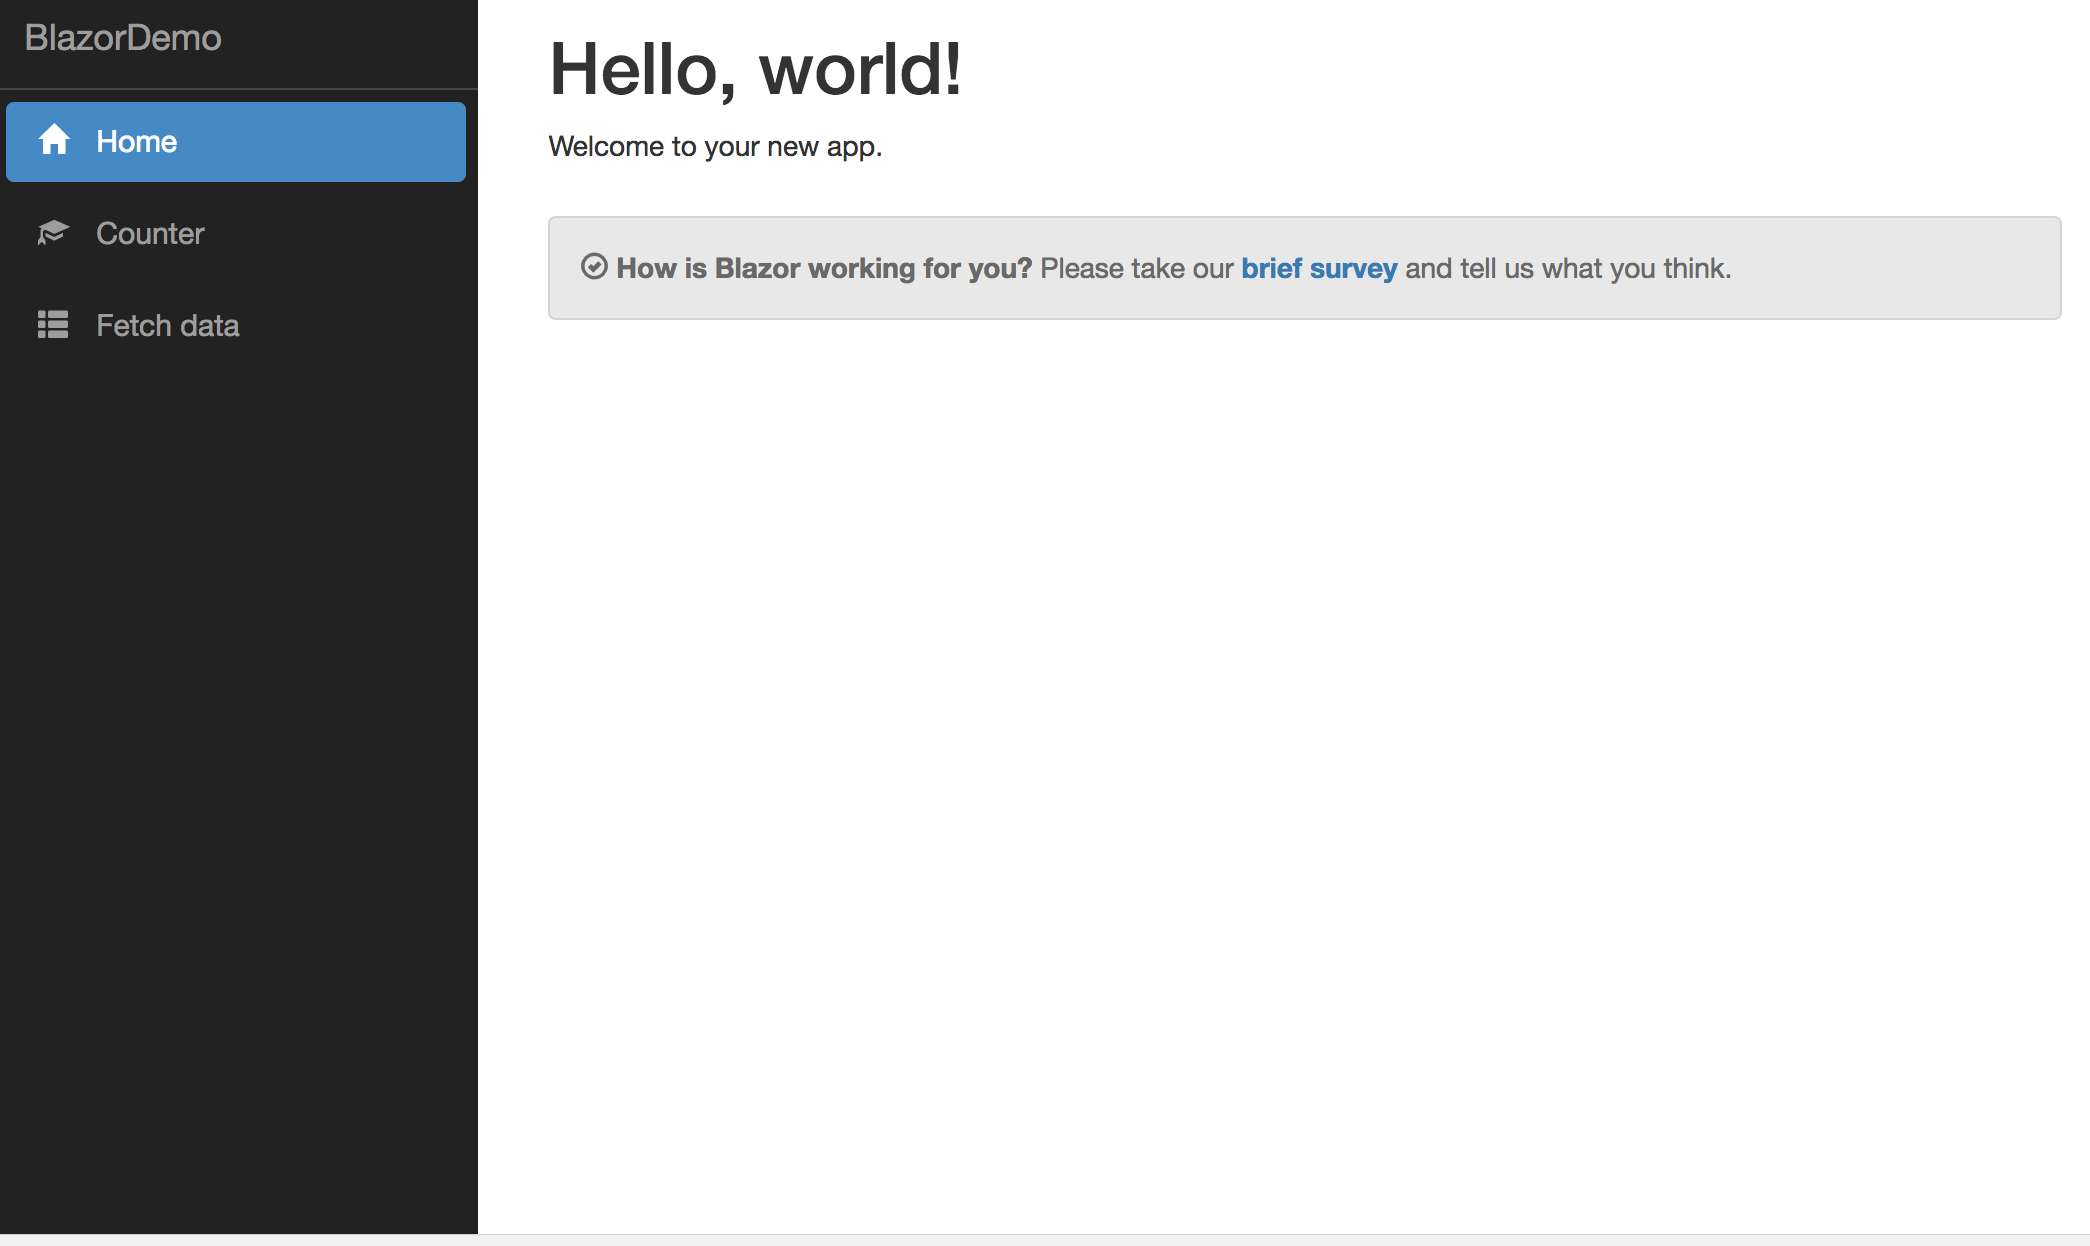Click the Welcome to your new app text
This screenshot has height=1246, width=2090.
(715, 146)
